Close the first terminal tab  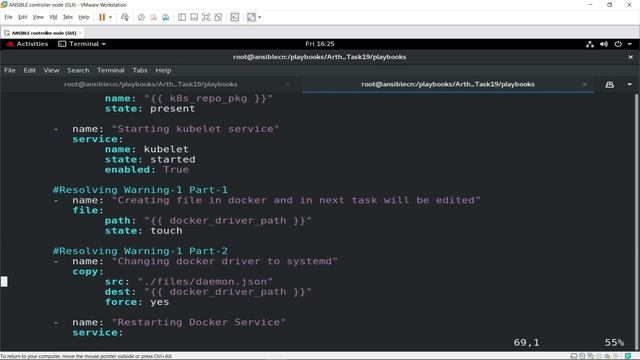tap(287, 84)
